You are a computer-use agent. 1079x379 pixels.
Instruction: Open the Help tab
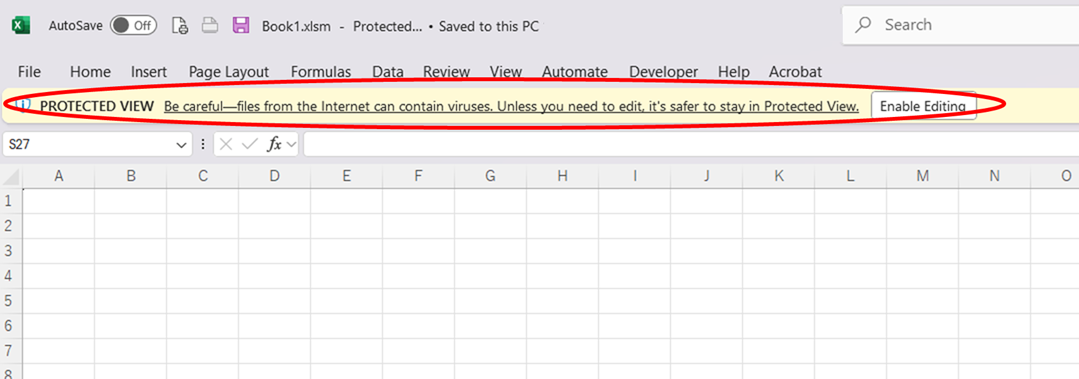[x=734, y=72]
